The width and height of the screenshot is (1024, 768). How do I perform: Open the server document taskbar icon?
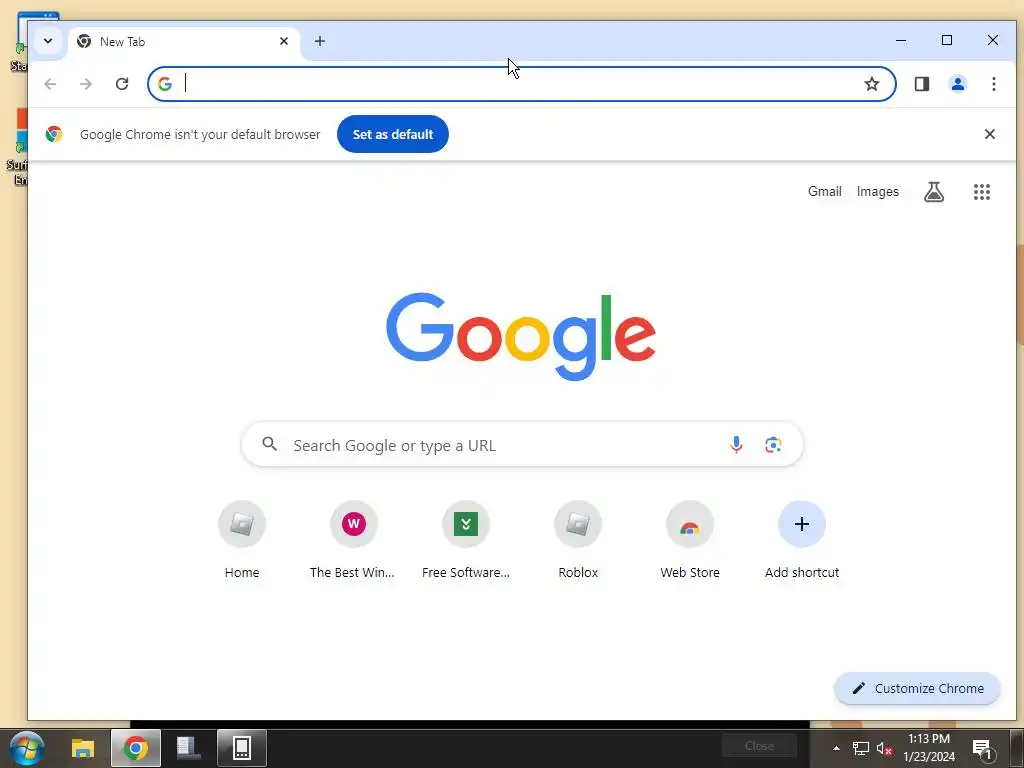pyautogui.click(x=189, y=748)
